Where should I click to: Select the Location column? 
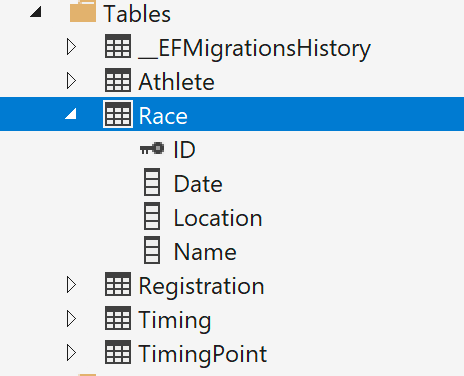click(x=218, y=218)
